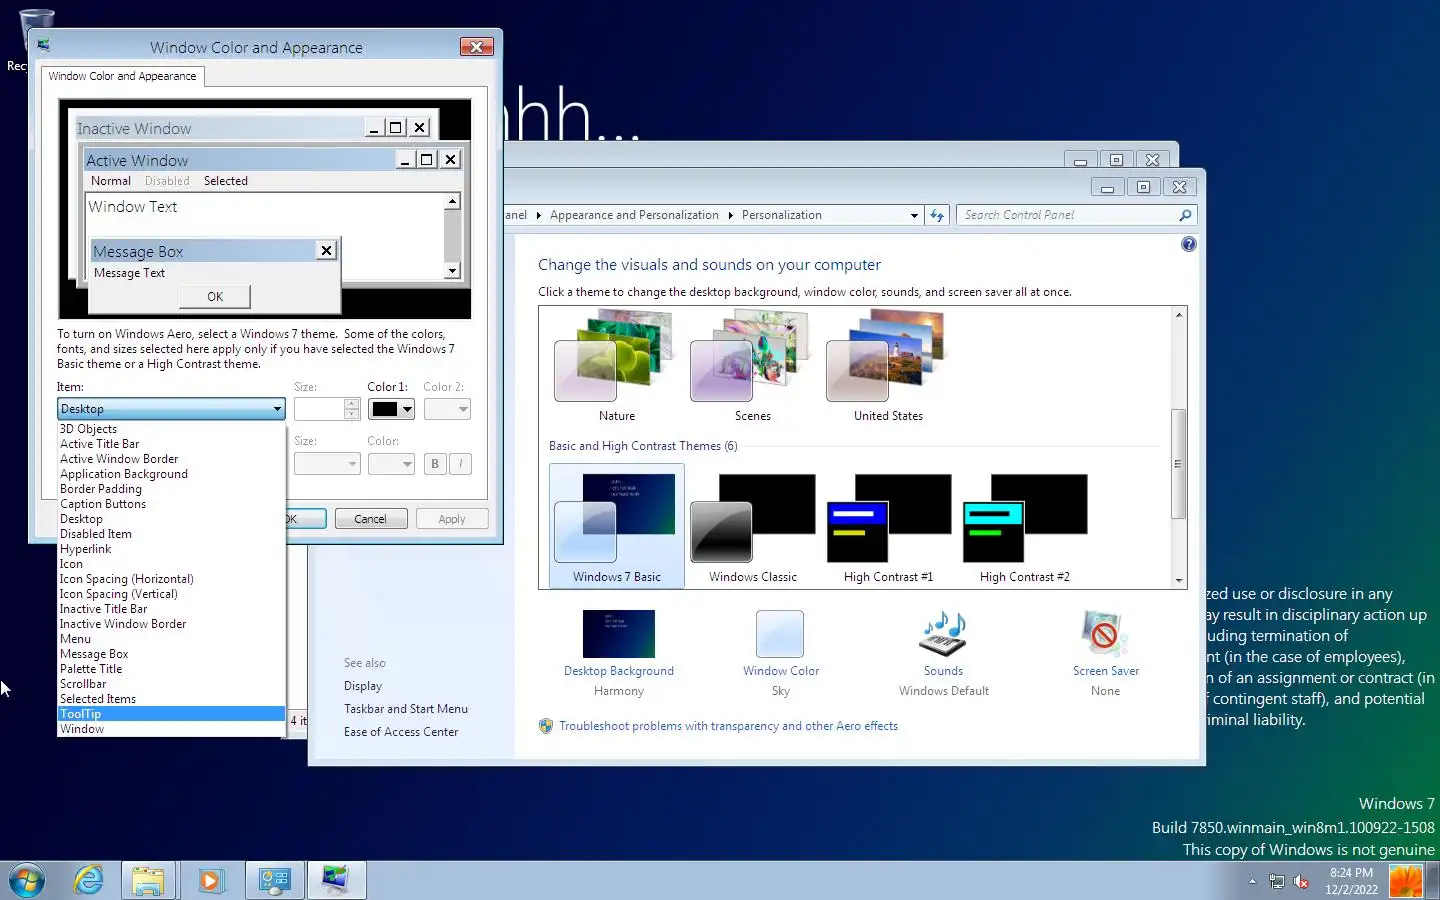Open Troubleshoot transparency problems link

[728, 726]
